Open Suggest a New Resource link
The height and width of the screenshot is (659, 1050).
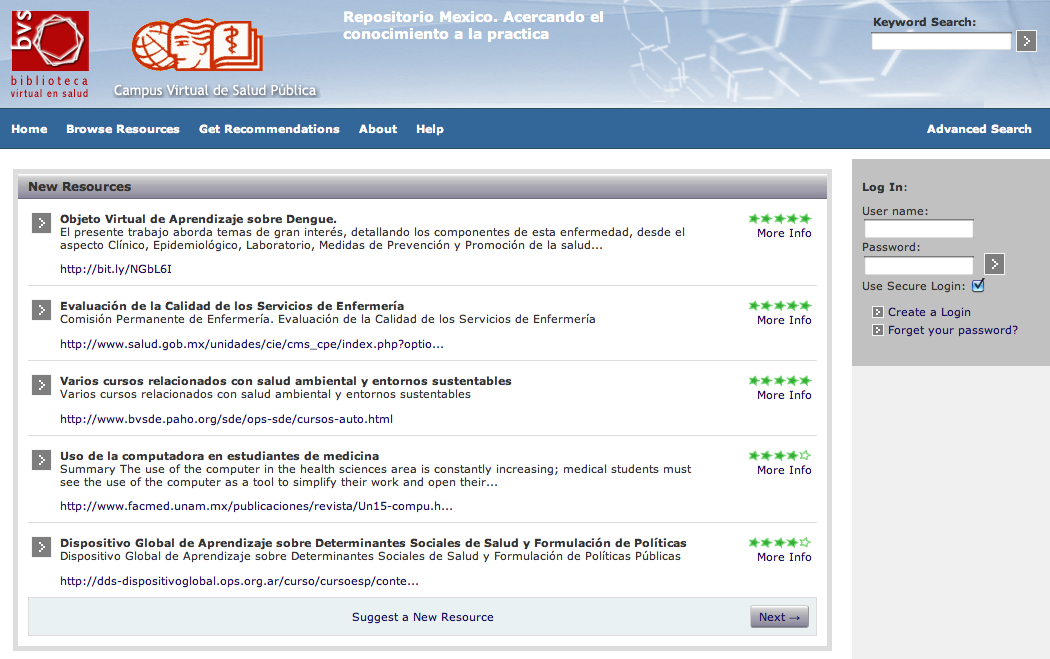[x=422, y=617]
